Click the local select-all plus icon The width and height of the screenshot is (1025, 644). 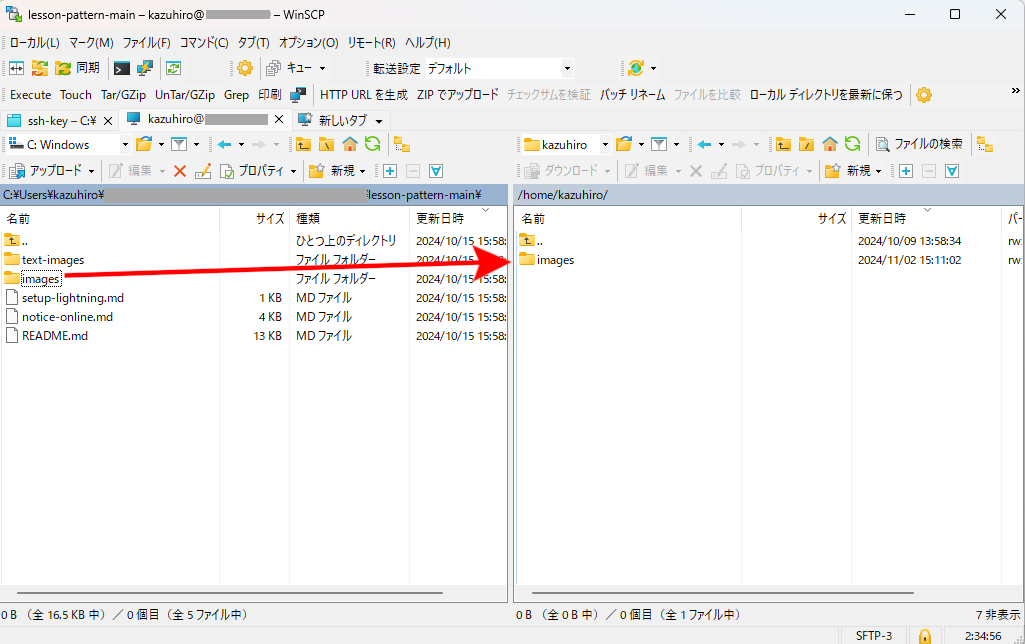click(x=390, y=171)
